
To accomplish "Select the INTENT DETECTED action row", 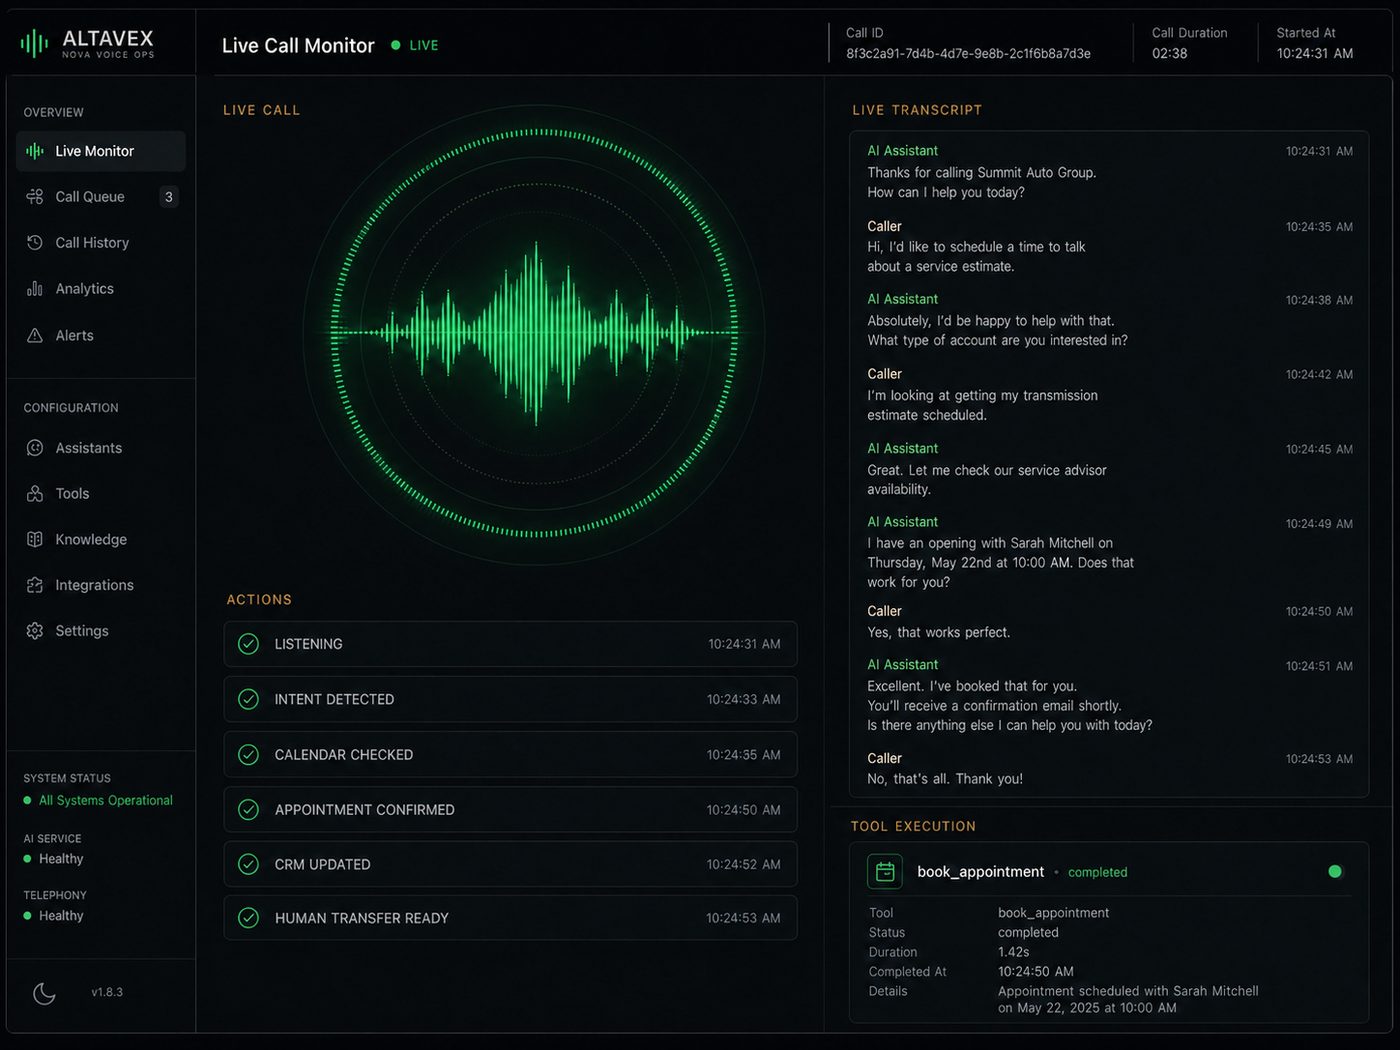I will click(x=510, y=699).
